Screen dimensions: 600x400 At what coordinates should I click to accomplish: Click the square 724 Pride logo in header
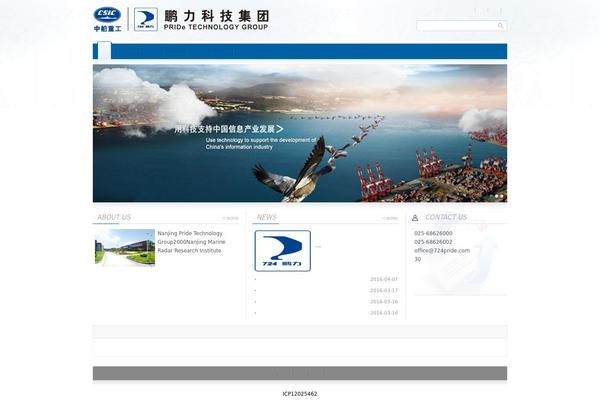click(146, 19)
